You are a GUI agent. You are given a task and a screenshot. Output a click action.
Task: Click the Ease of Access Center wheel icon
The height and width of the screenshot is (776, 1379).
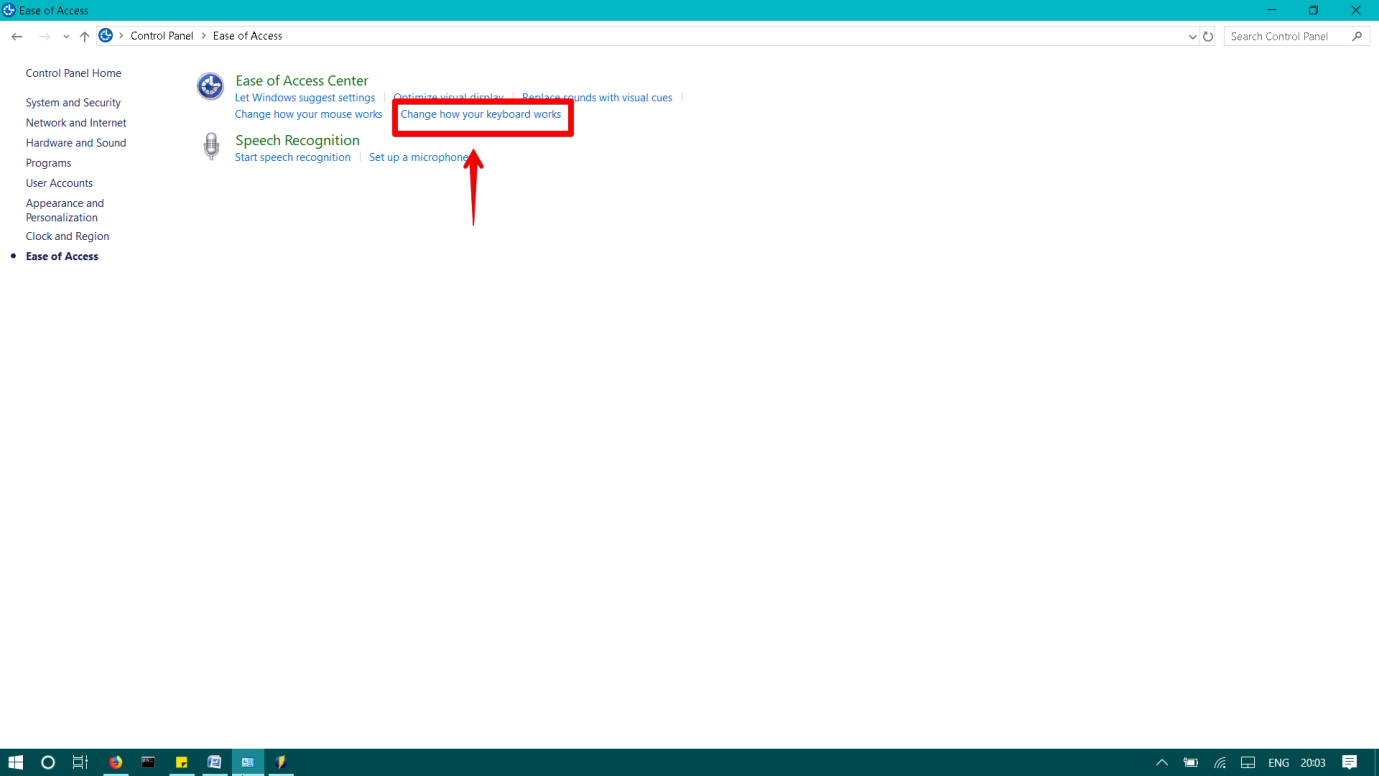point(210,87)
